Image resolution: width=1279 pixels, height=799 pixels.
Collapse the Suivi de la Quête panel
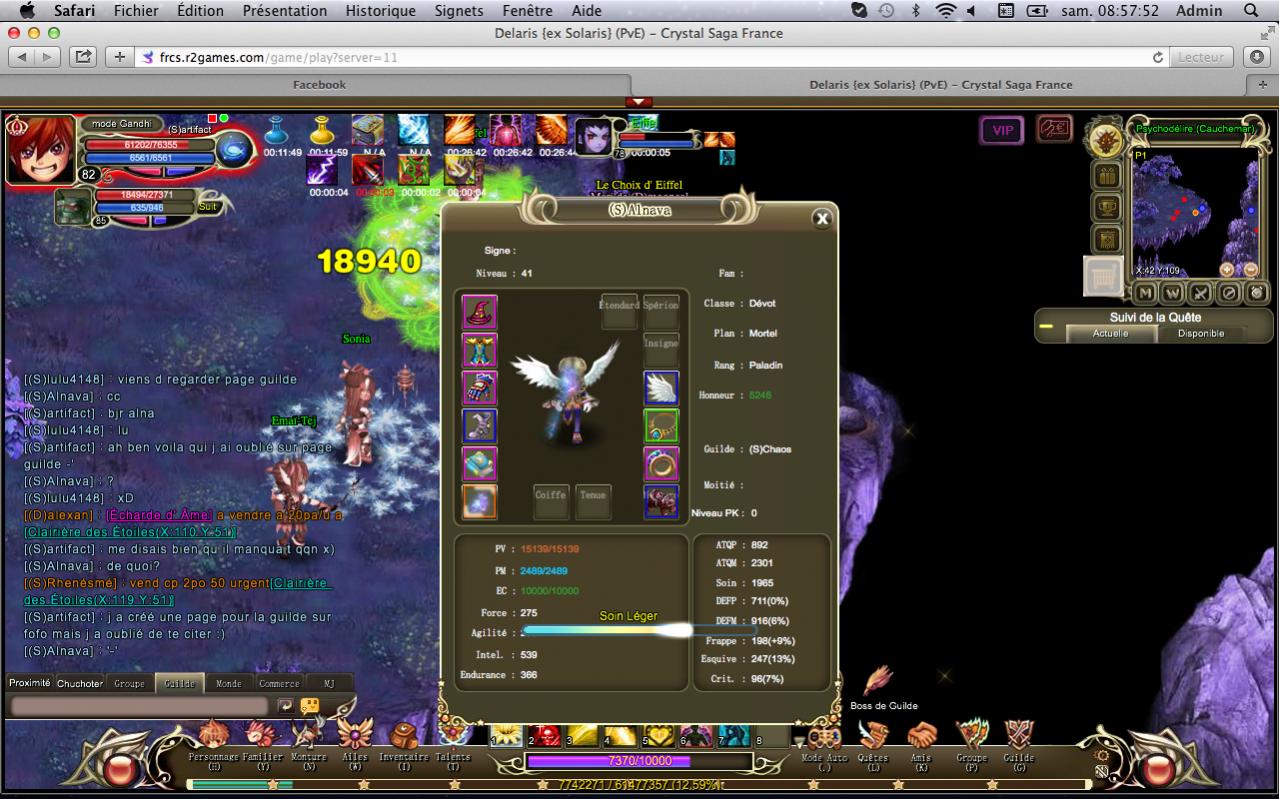[x=1046, y=326]
